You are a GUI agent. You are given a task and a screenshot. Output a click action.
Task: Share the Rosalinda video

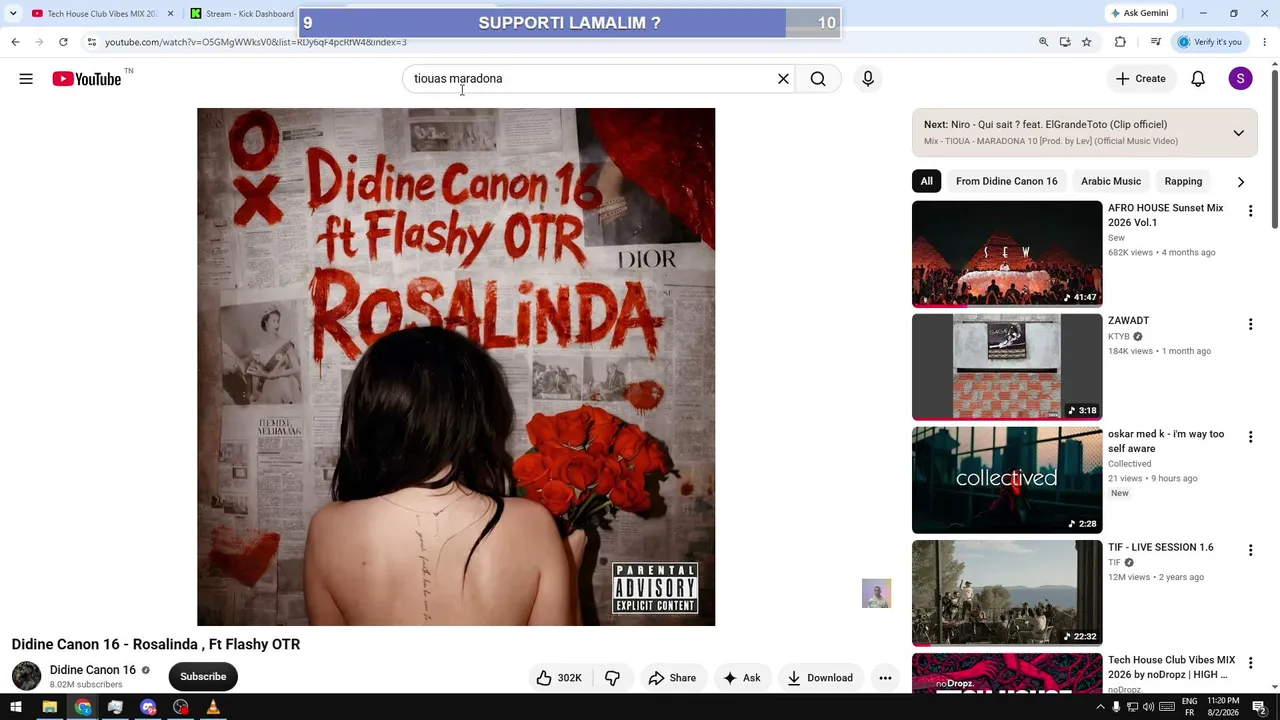(x=671, y=678)
